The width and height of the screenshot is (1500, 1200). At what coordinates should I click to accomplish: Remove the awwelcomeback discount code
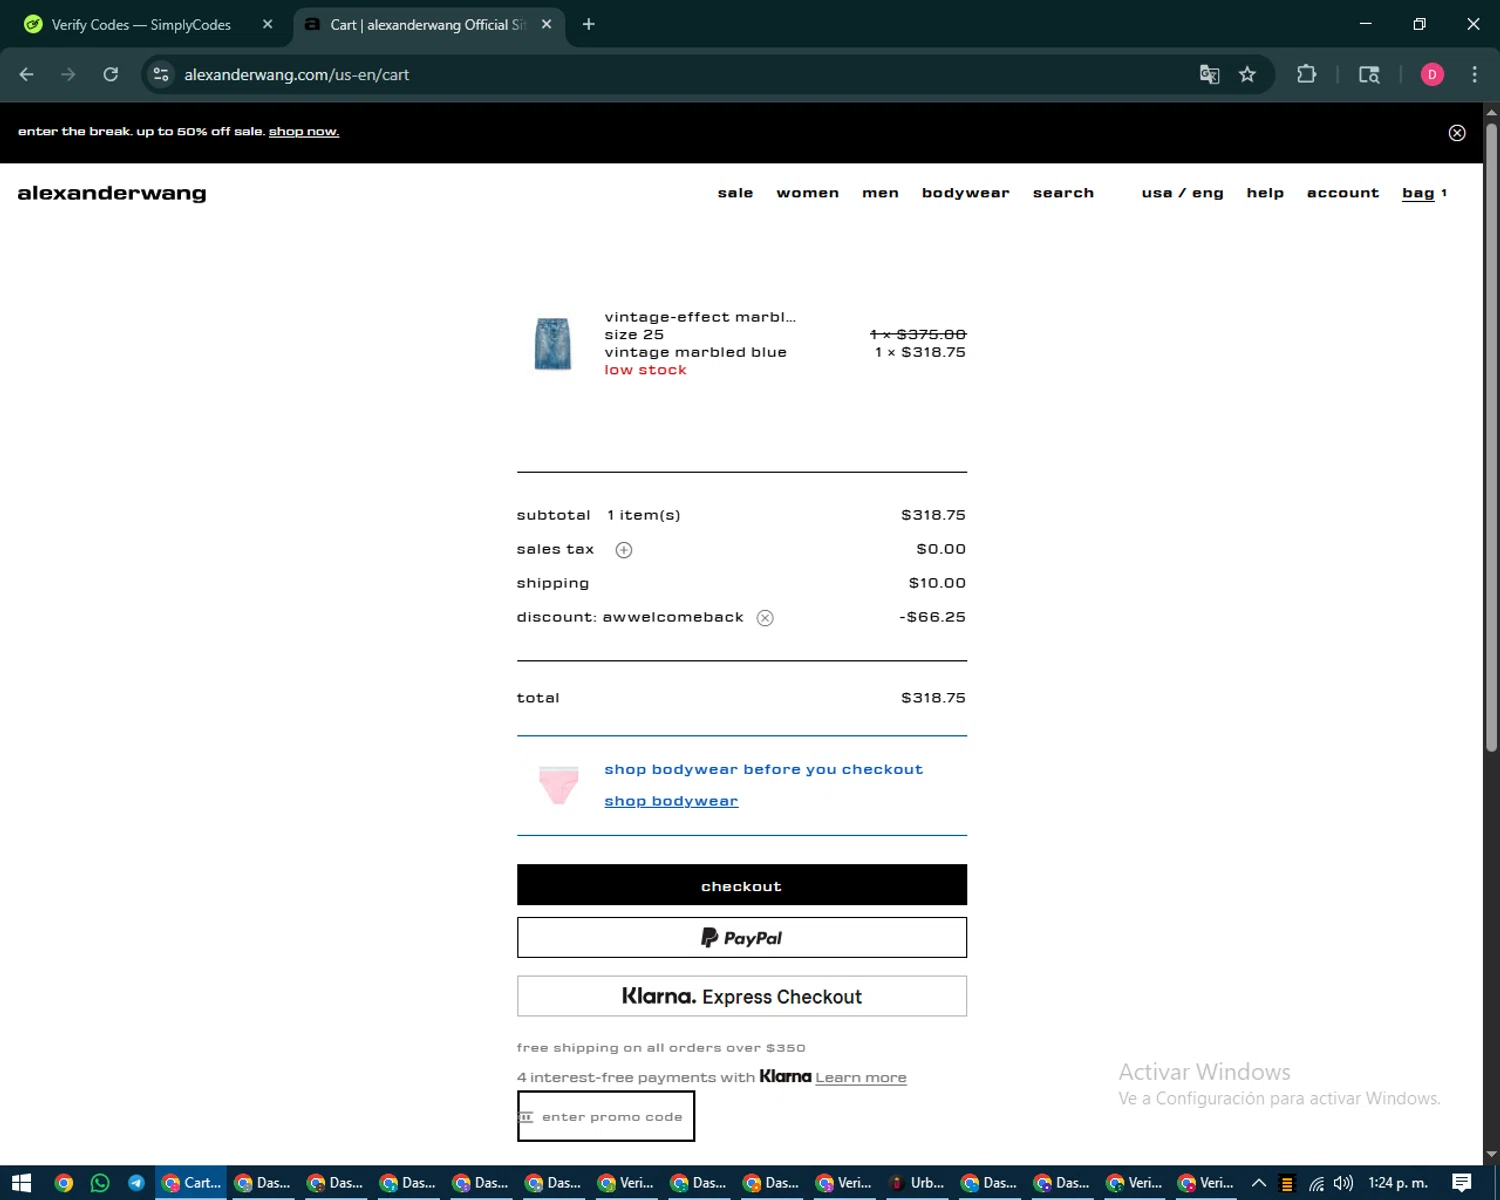[x=765, y=618]
